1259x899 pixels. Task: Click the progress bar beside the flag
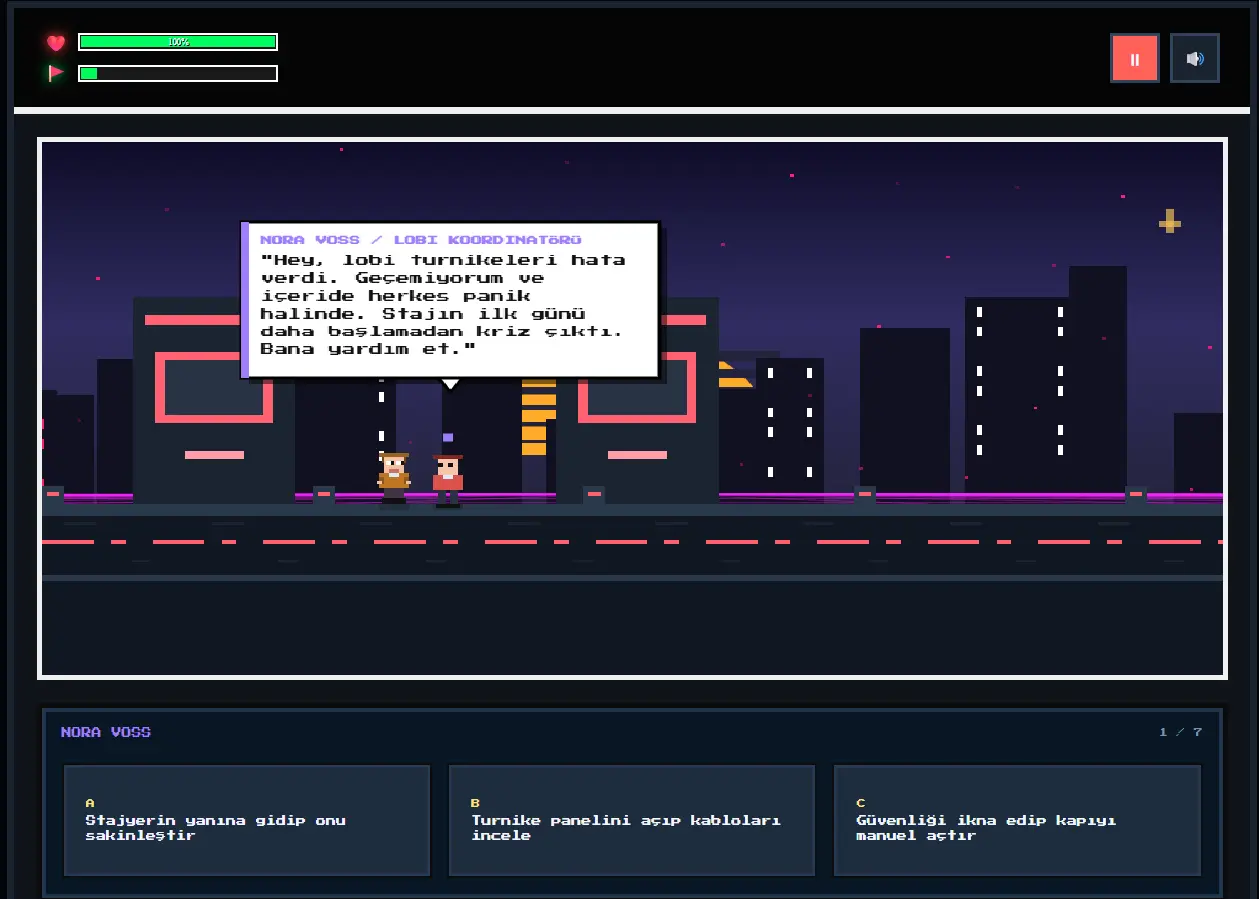coord(178,73)
